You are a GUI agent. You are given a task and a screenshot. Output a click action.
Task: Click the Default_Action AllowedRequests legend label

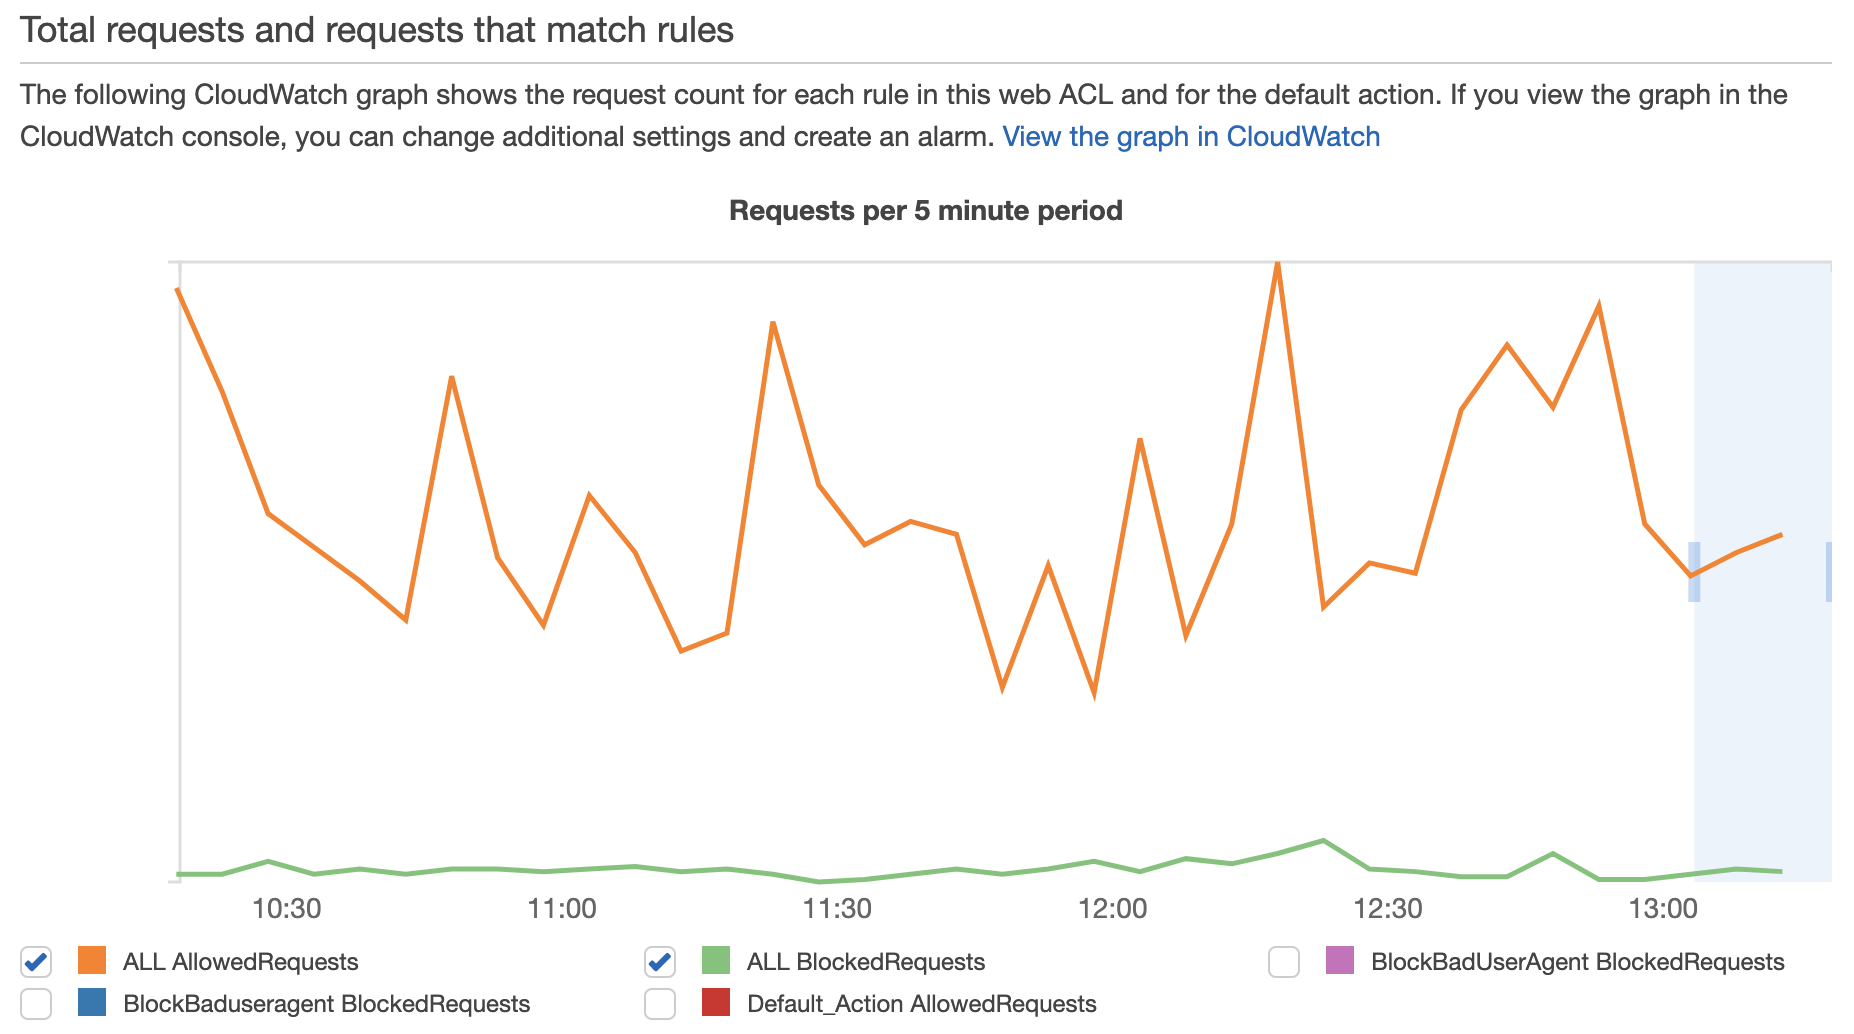[922, 1004]
